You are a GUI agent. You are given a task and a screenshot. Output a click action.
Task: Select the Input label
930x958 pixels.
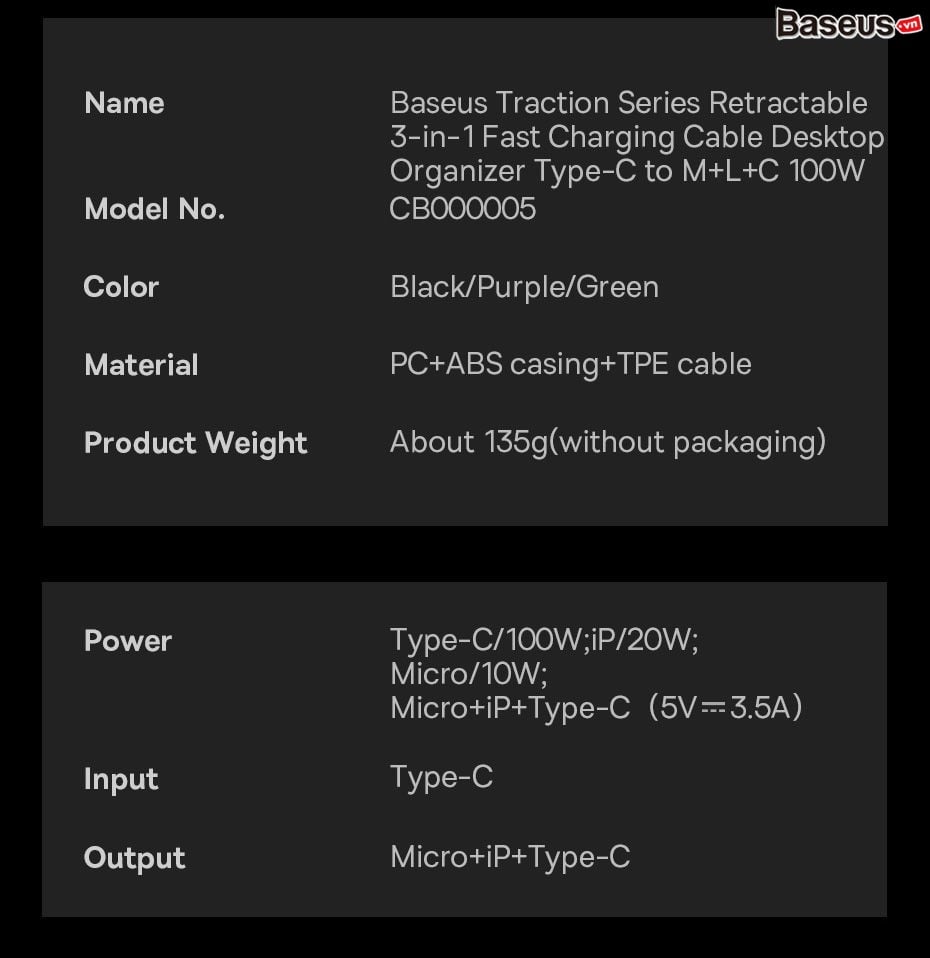point(121,780)
